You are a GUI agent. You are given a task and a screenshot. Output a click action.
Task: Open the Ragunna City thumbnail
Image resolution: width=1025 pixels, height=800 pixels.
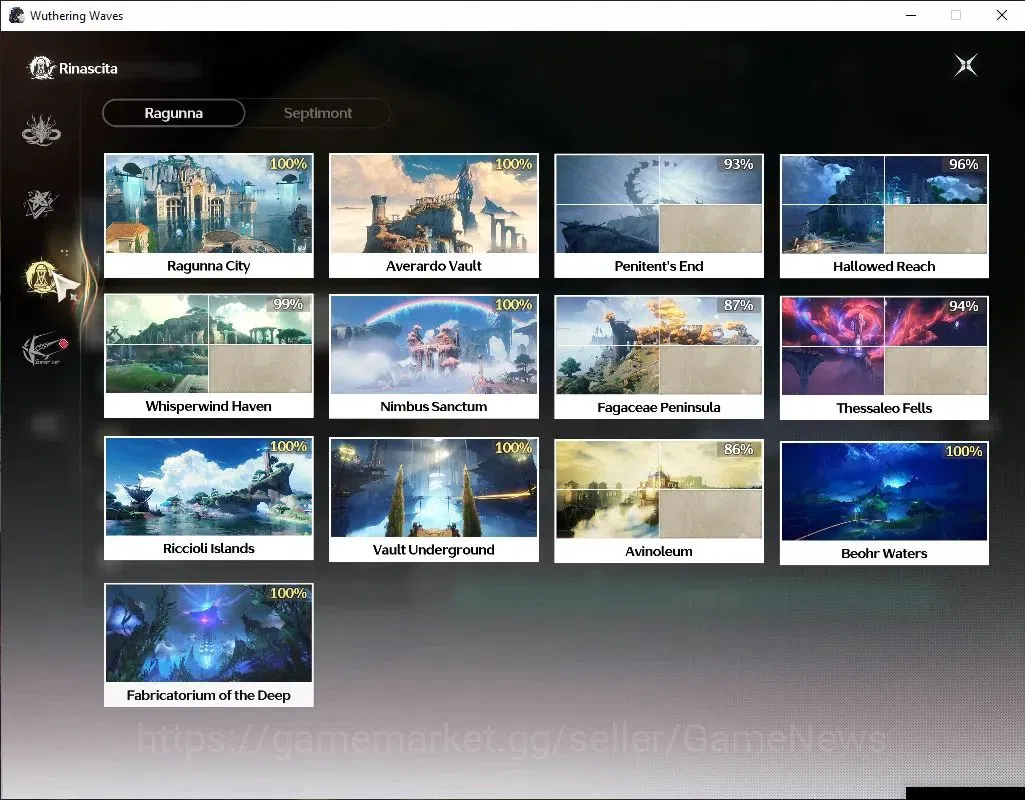coord(209,215)
